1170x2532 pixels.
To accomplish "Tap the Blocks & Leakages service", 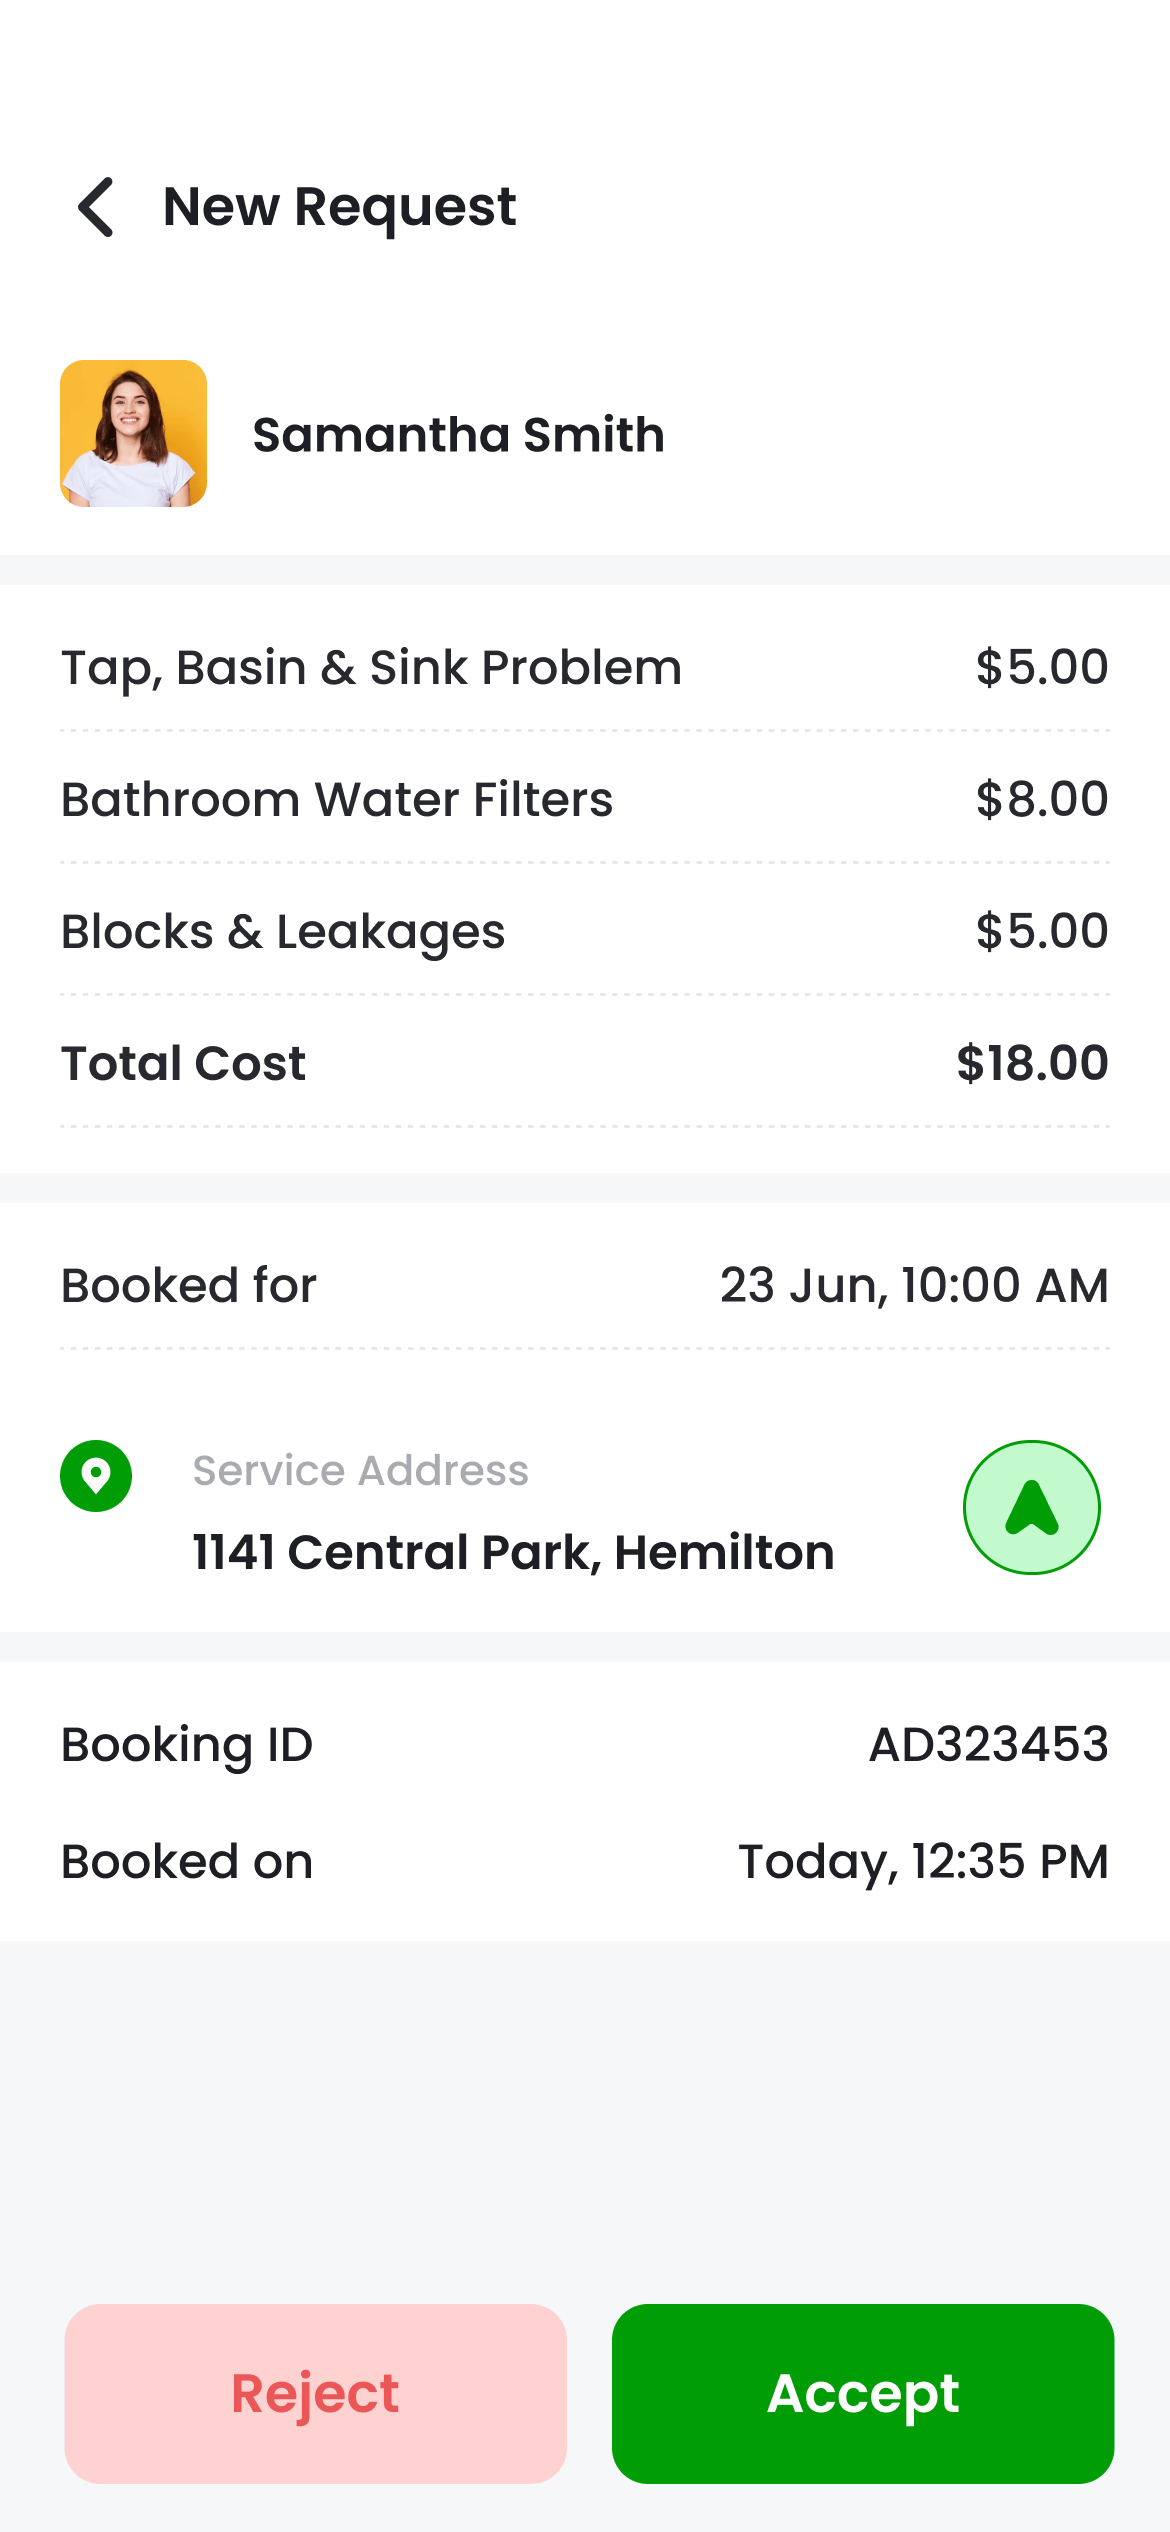I will (x=283, y=931).
